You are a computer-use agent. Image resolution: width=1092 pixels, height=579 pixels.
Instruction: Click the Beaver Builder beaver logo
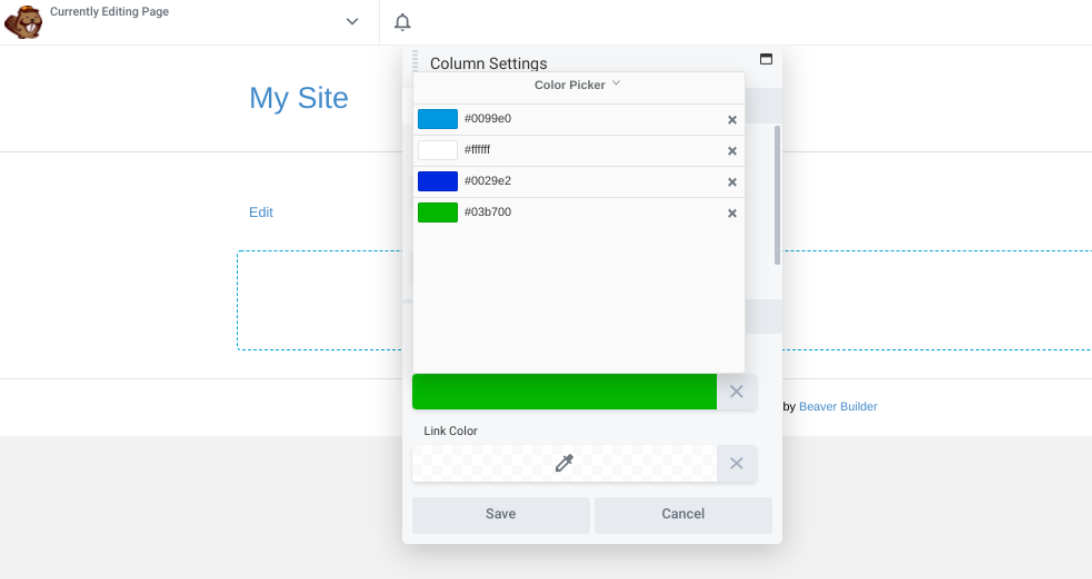pos(22,21)
